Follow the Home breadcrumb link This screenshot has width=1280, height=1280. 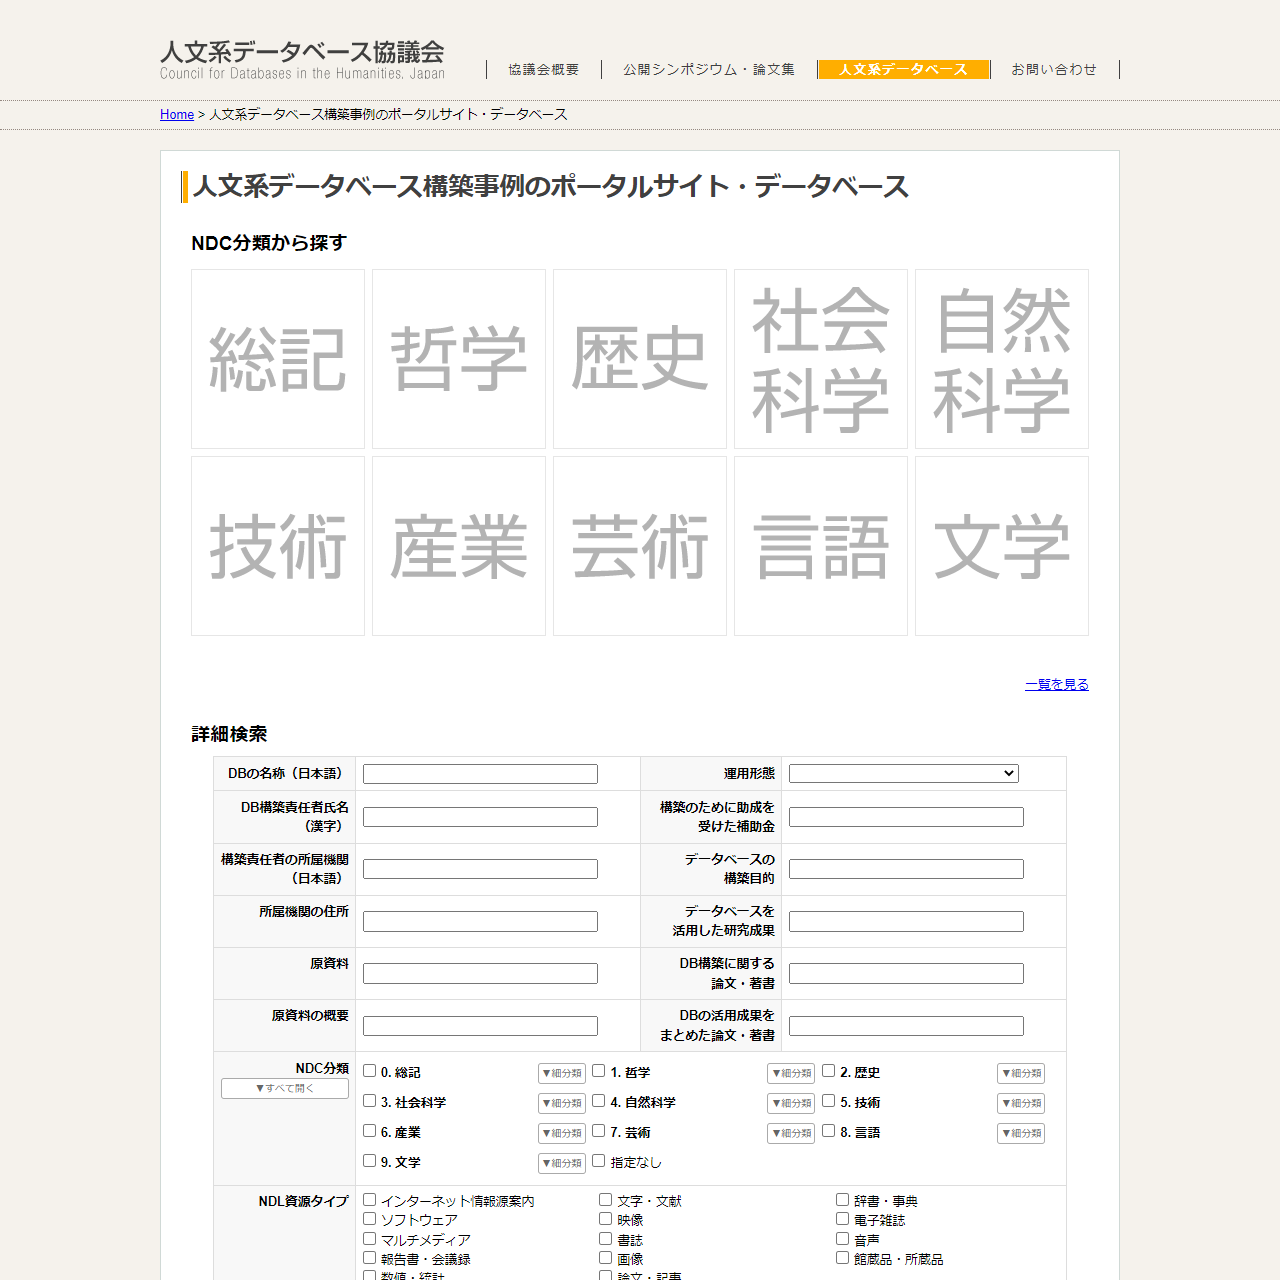tap(177, 114)
